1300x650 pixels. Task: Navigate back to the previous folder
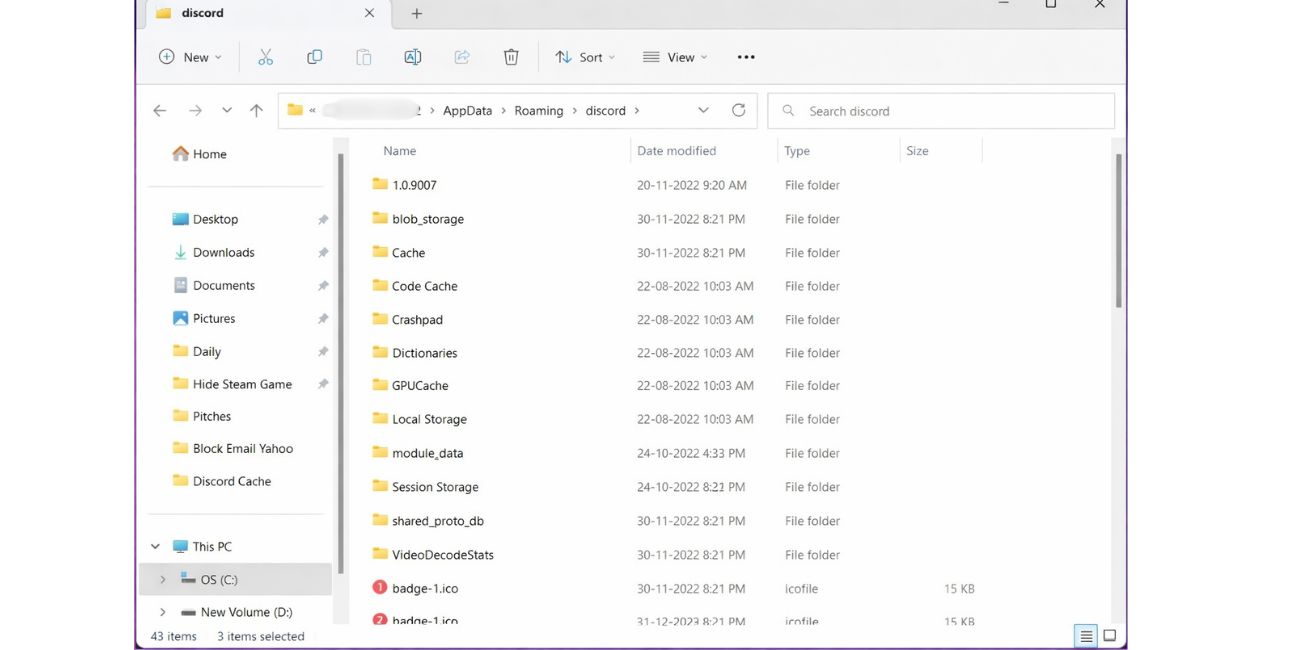(x=159, y=110)
